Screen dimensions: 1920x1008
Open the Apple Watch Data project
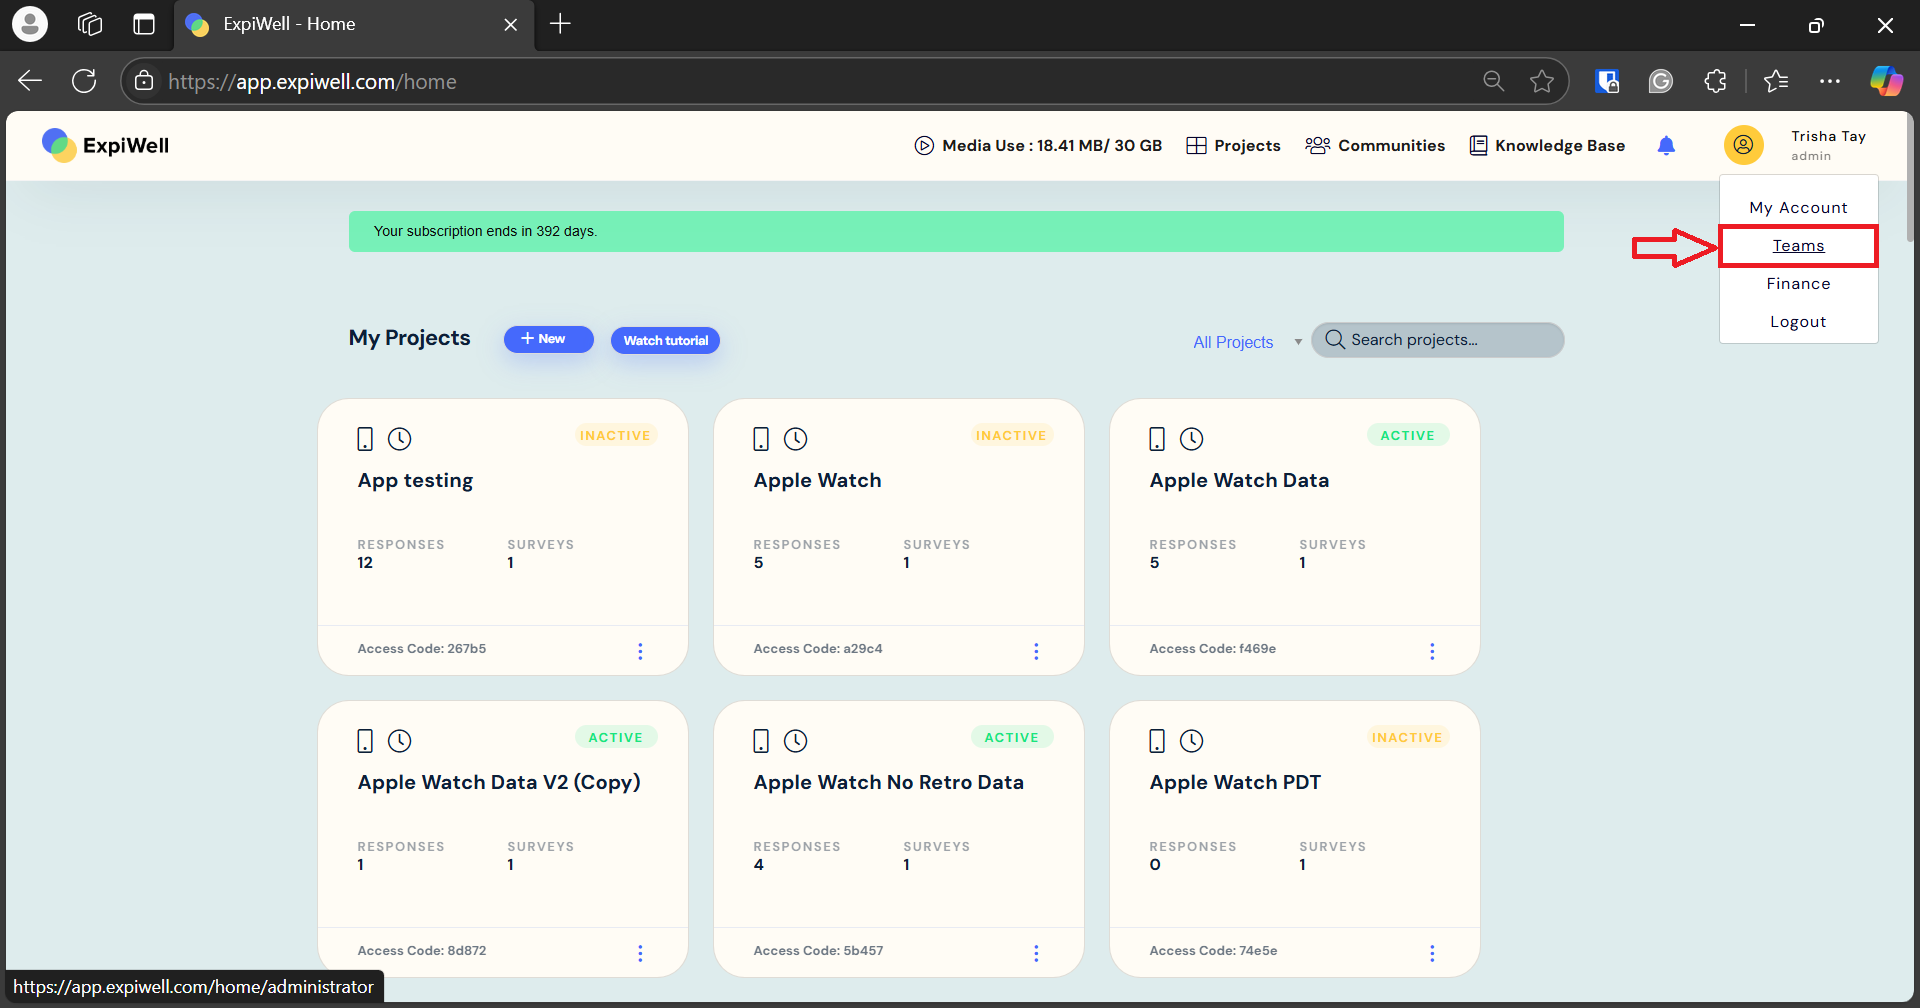pyautogui.click(x=1239, y=481)
